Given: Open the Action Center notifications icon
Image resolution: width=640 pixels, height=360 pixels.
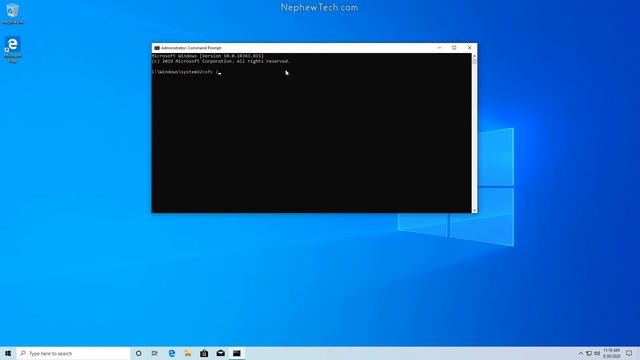Looking at the screenshot, I should coord(629,353).
